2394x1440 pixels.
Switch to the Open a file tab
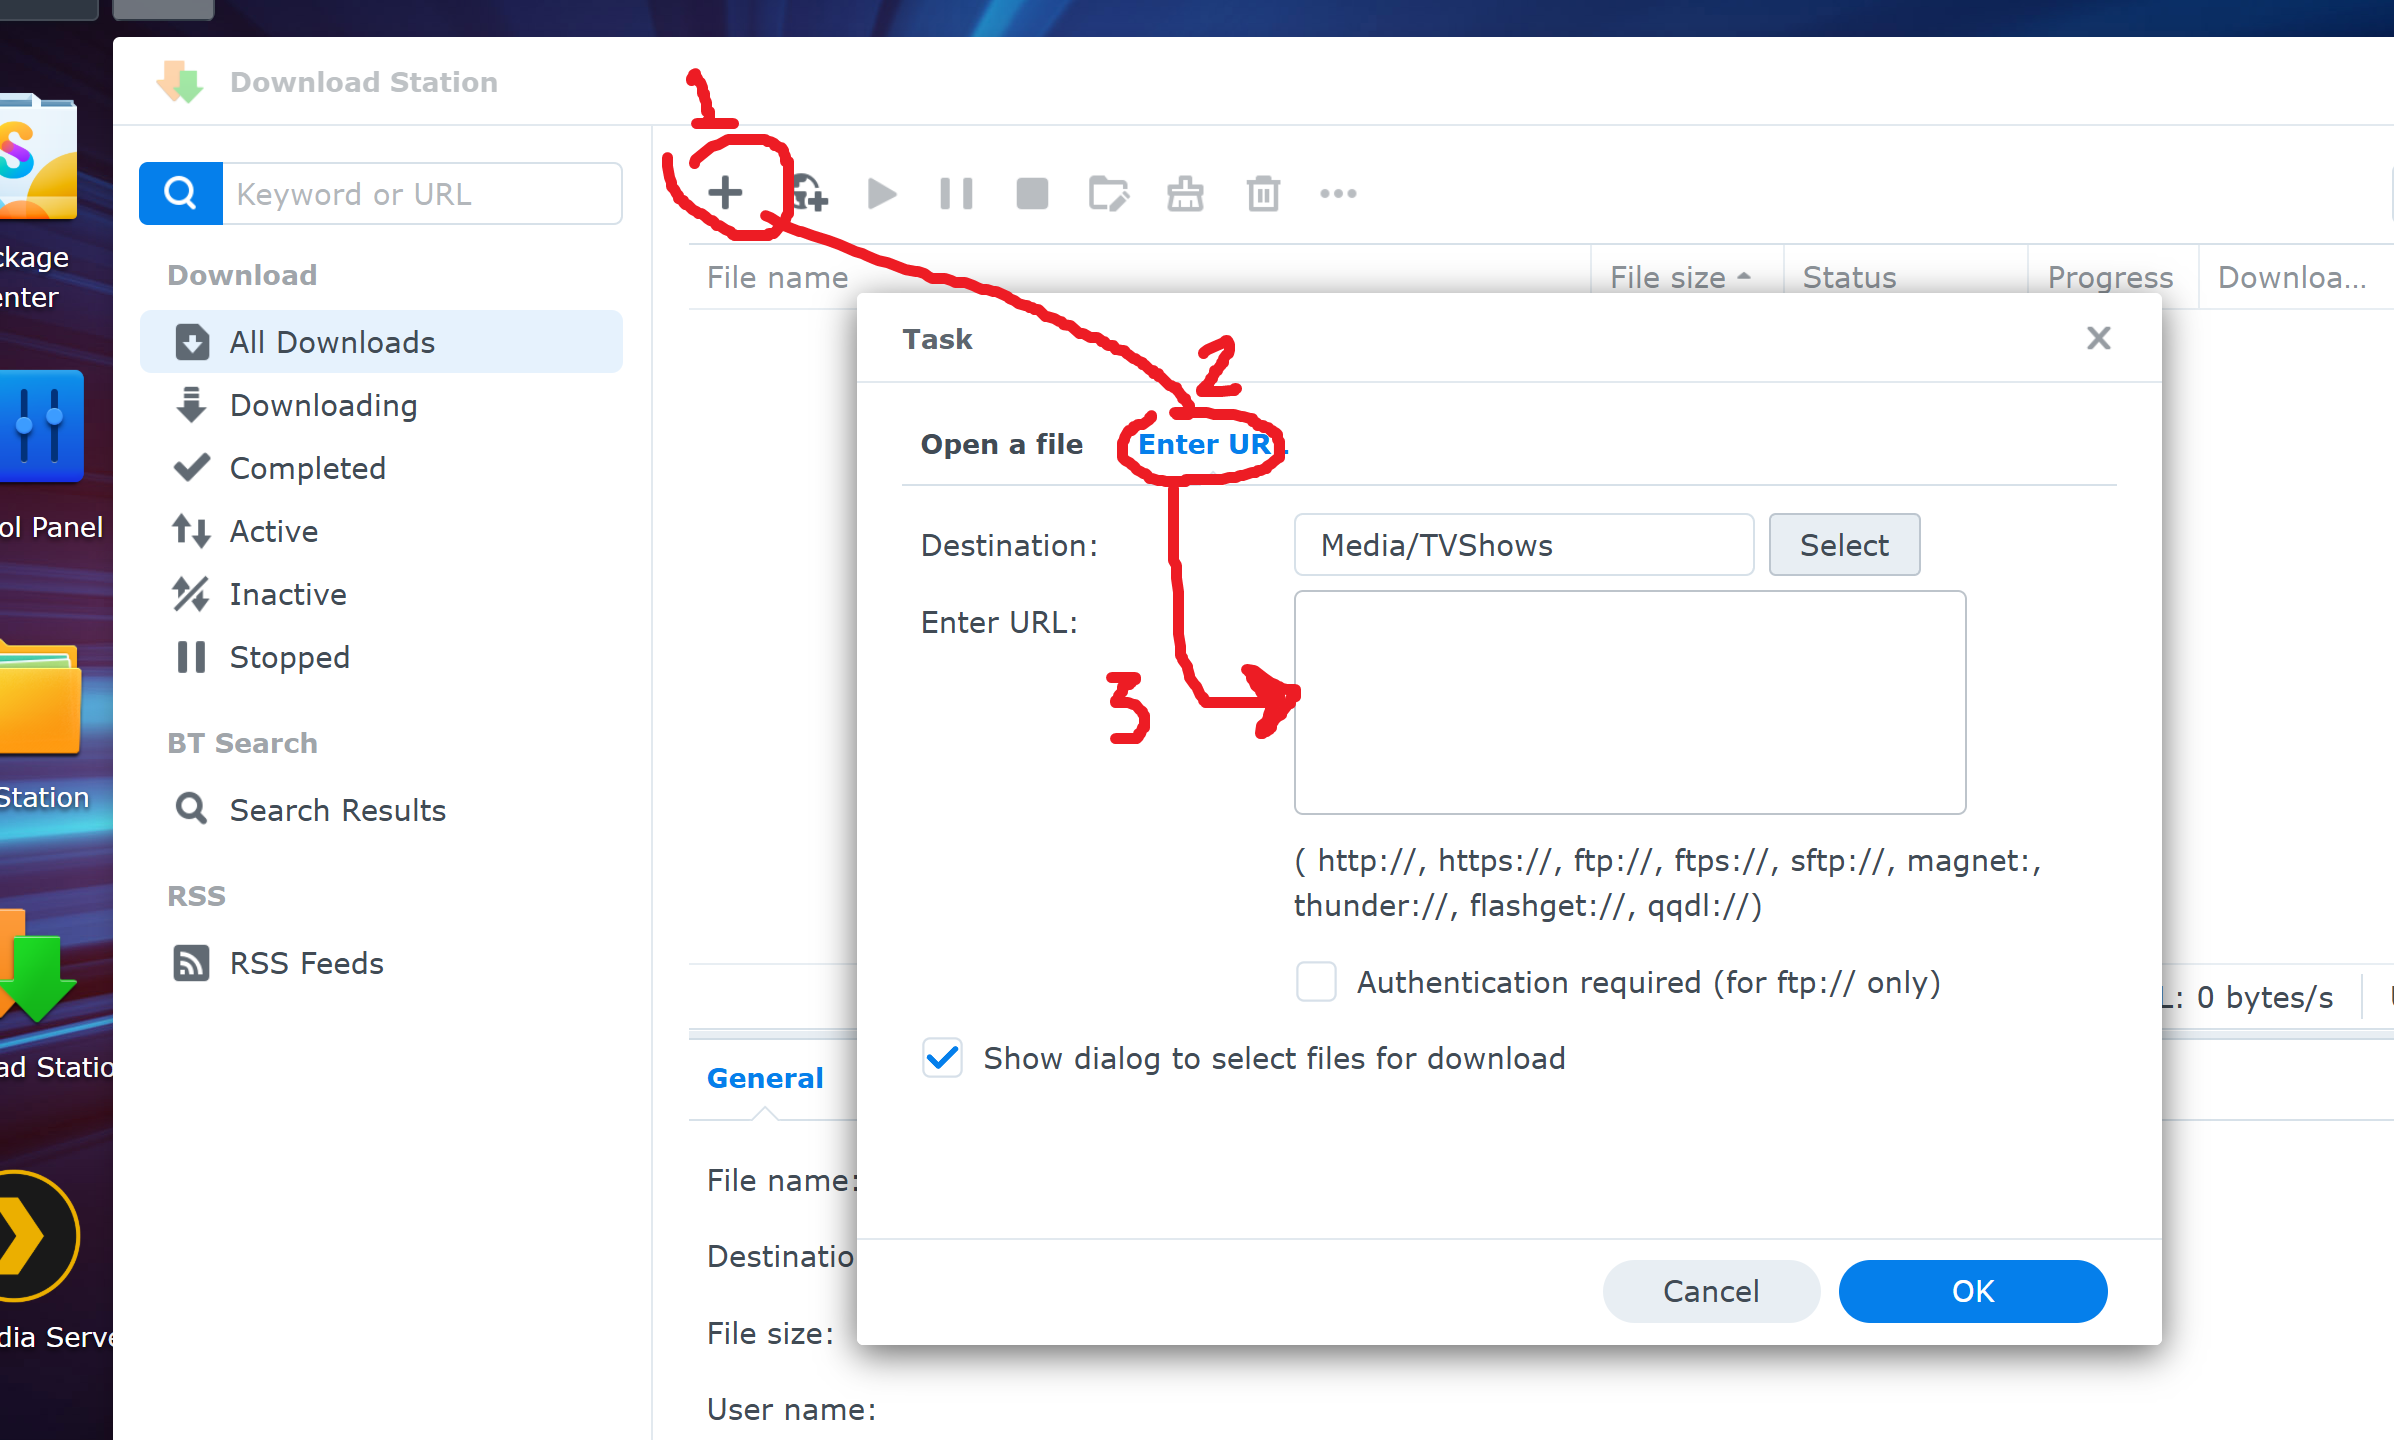pyautogui.click(x=1002, y=444)
